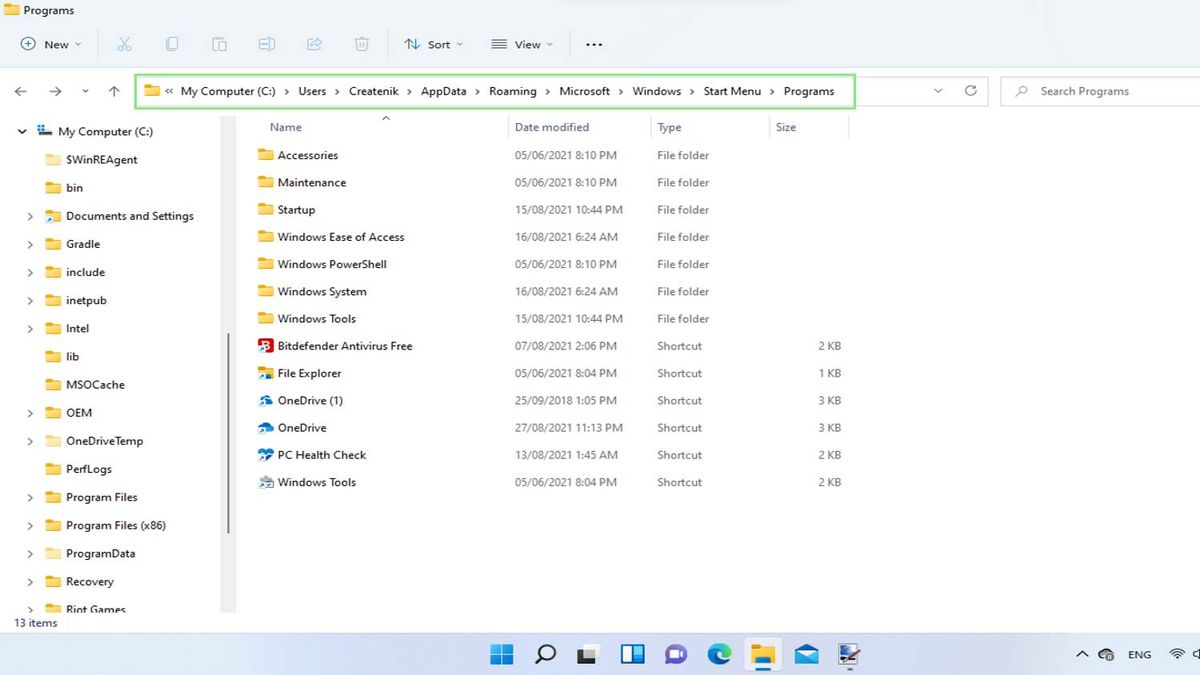Image resolution: width=1200 pixels, height=675 pixels.
Task: Launch Microsoft Edge from the taskbar
Action: tap(719, 654)
